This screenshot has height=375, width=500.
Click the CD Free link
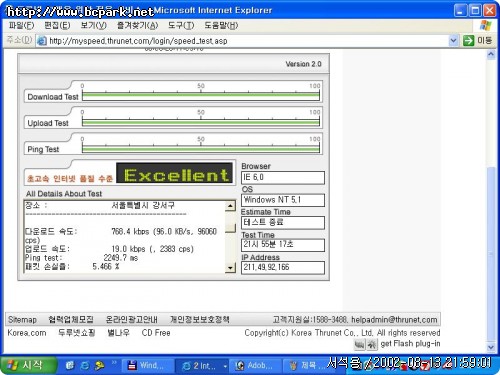[156, 333]
